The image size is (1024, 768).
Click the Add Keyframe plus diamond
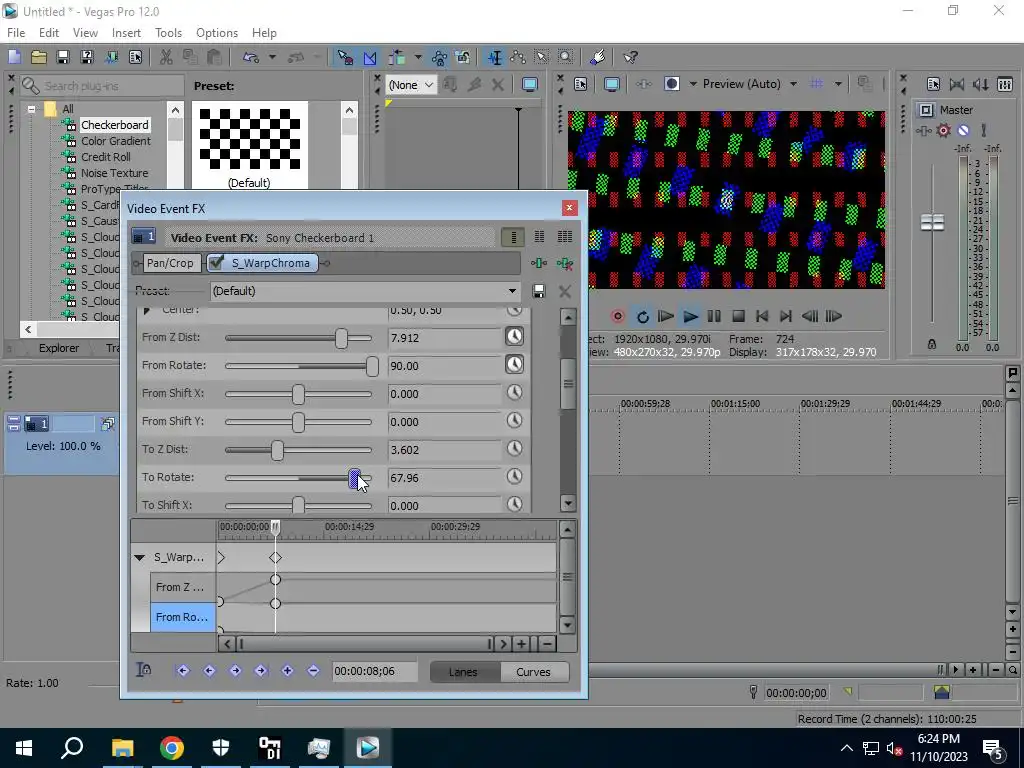click(287, 671)
